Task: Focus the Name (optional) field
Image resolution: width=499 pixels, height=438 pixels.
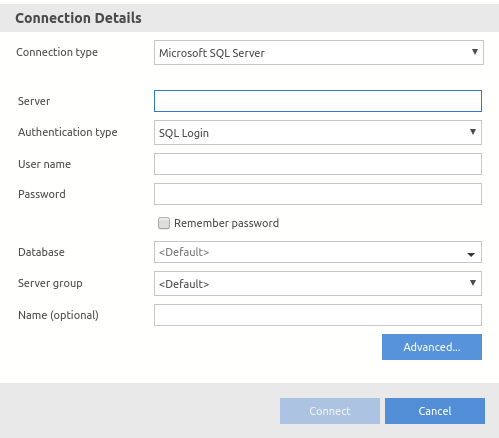Action: [318, 315]
